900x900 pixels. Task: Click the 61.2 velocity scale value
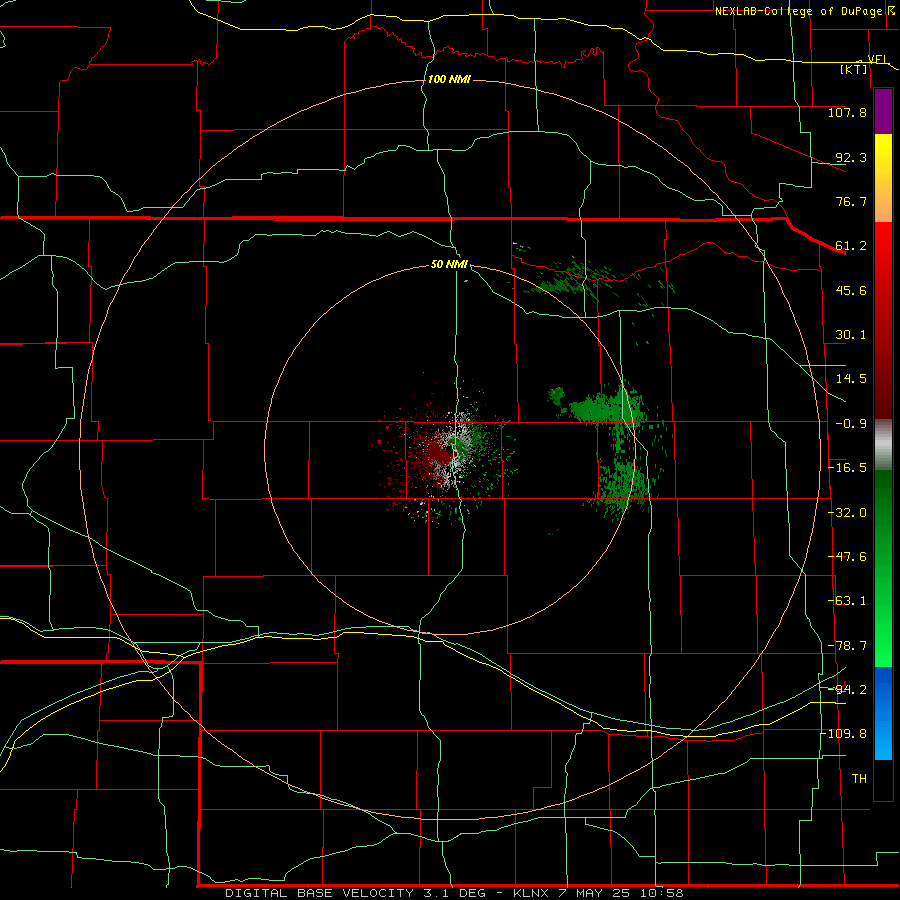[x=851, y=246]
